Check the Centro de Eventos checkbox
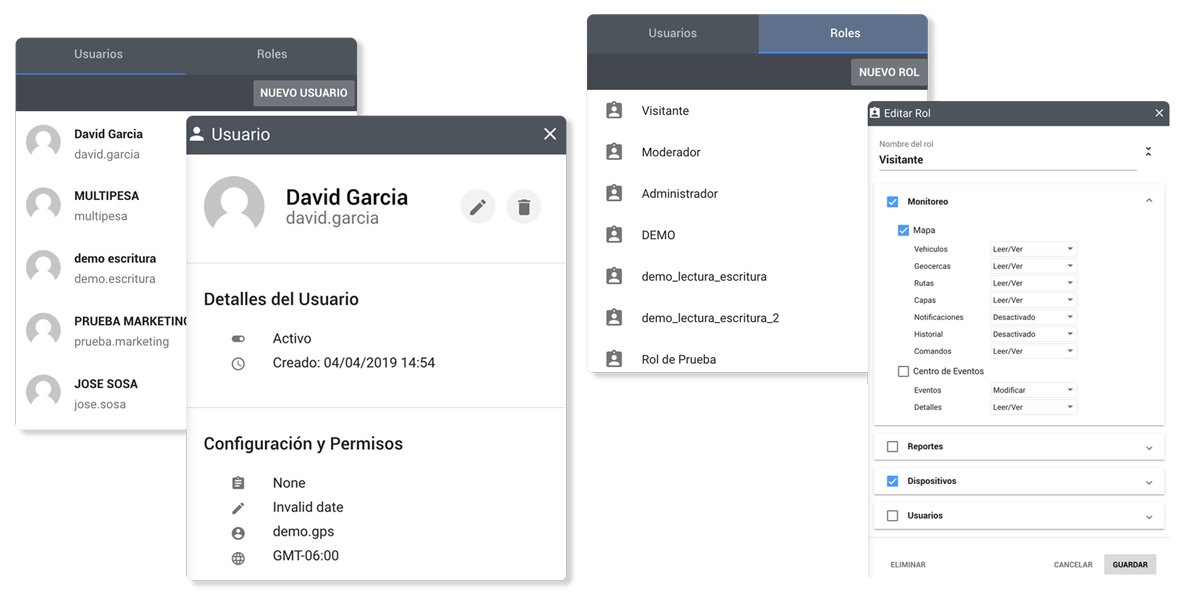This screenshot has width=1200, height=601. 903,371
